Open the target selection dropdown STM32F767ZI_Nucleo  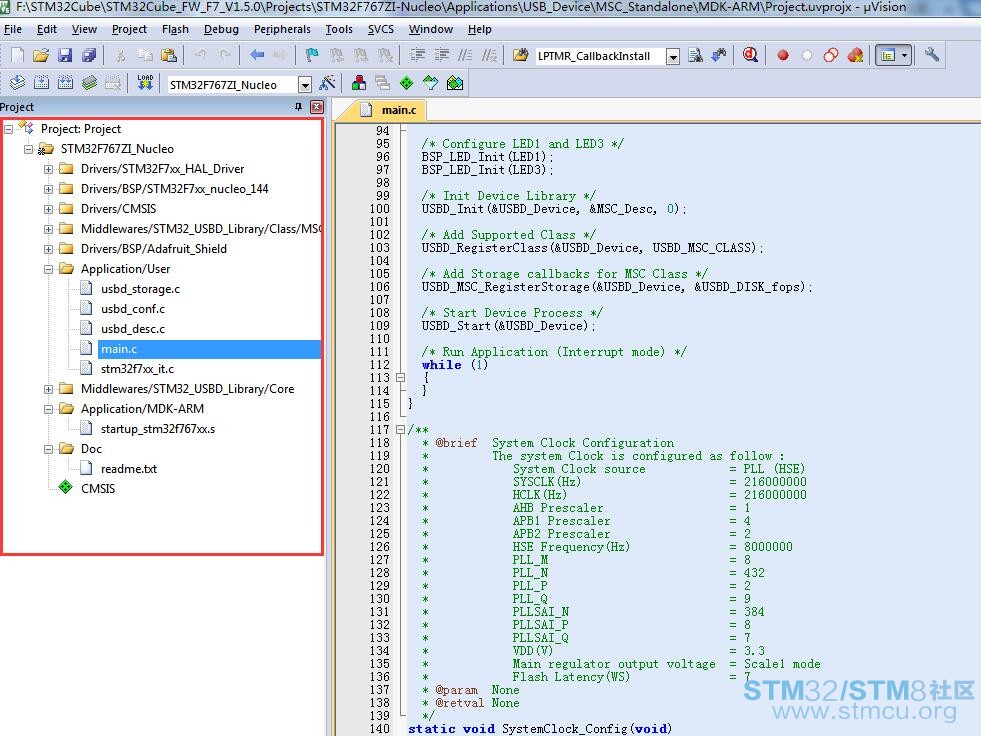coord(305,84)
